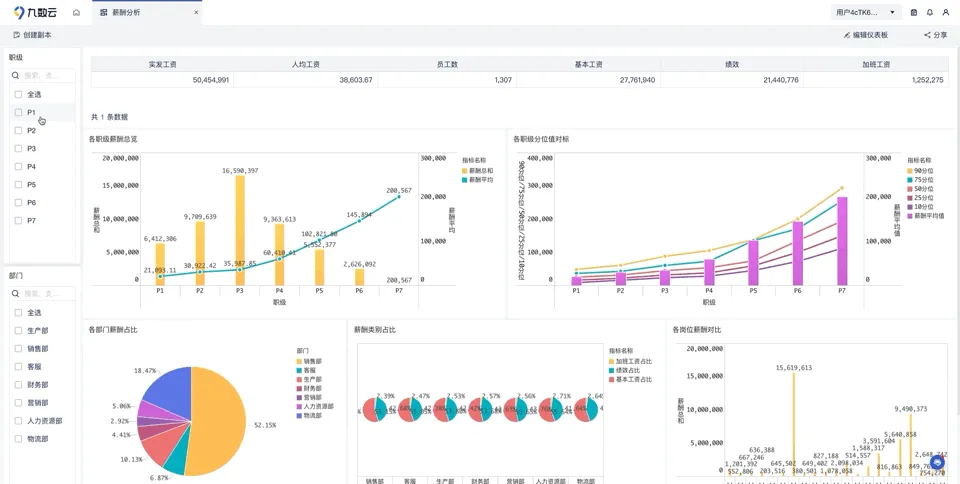Toggle 75分位 legend entry

pos(920,180)
